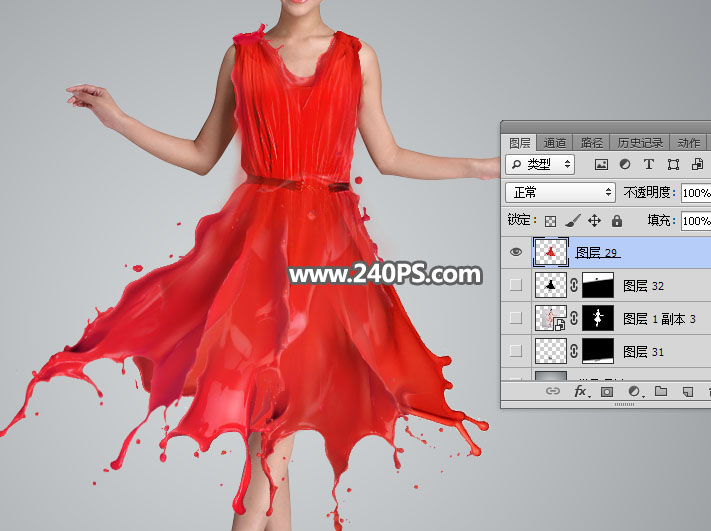Image resolution: width=711 pixels, height=531 pixels.
Task: Select 图层 31 mask thumbnail
Action: tap(598, 351)
